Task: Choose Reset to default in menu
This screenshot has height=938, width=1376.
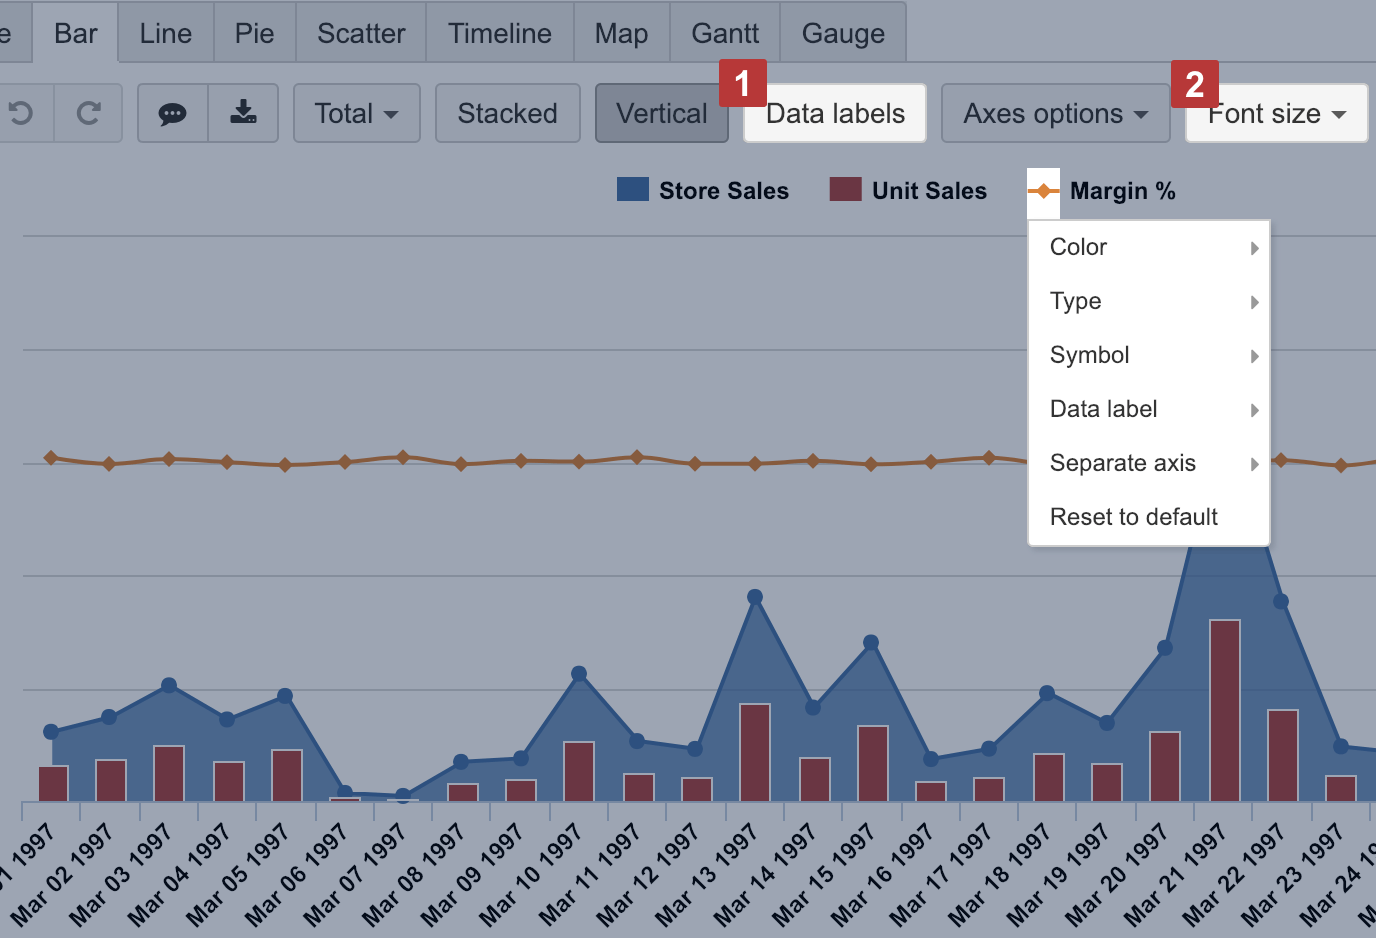Action: (1133, 517)
